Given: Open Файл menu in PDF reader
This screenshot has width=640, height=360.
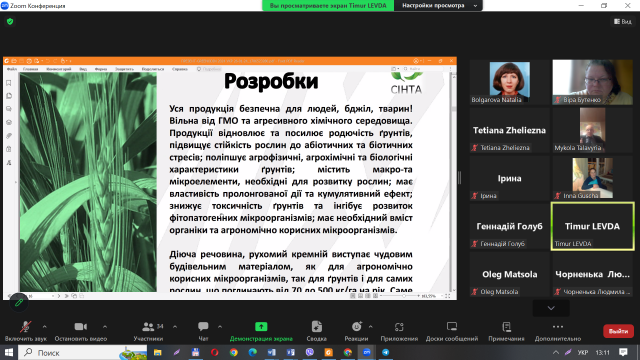Looking at the screenshot, I should point(11,69).
